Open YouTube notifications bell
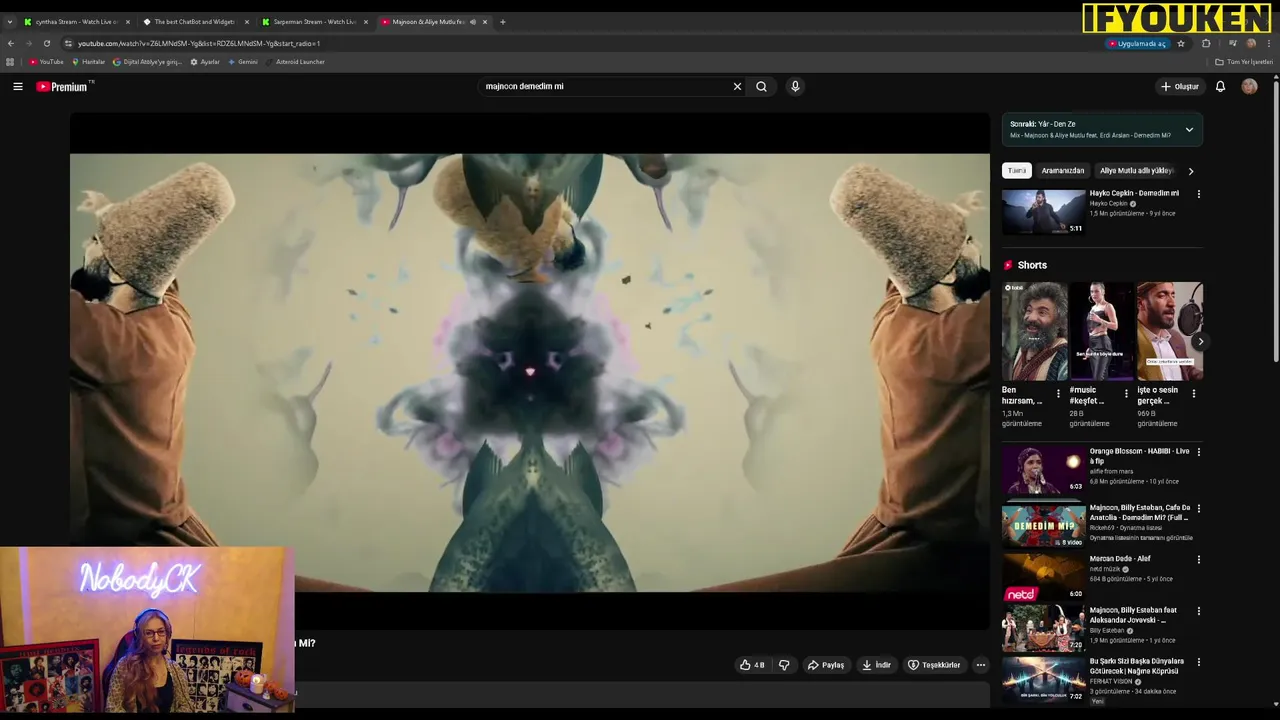 (1220, 87)
